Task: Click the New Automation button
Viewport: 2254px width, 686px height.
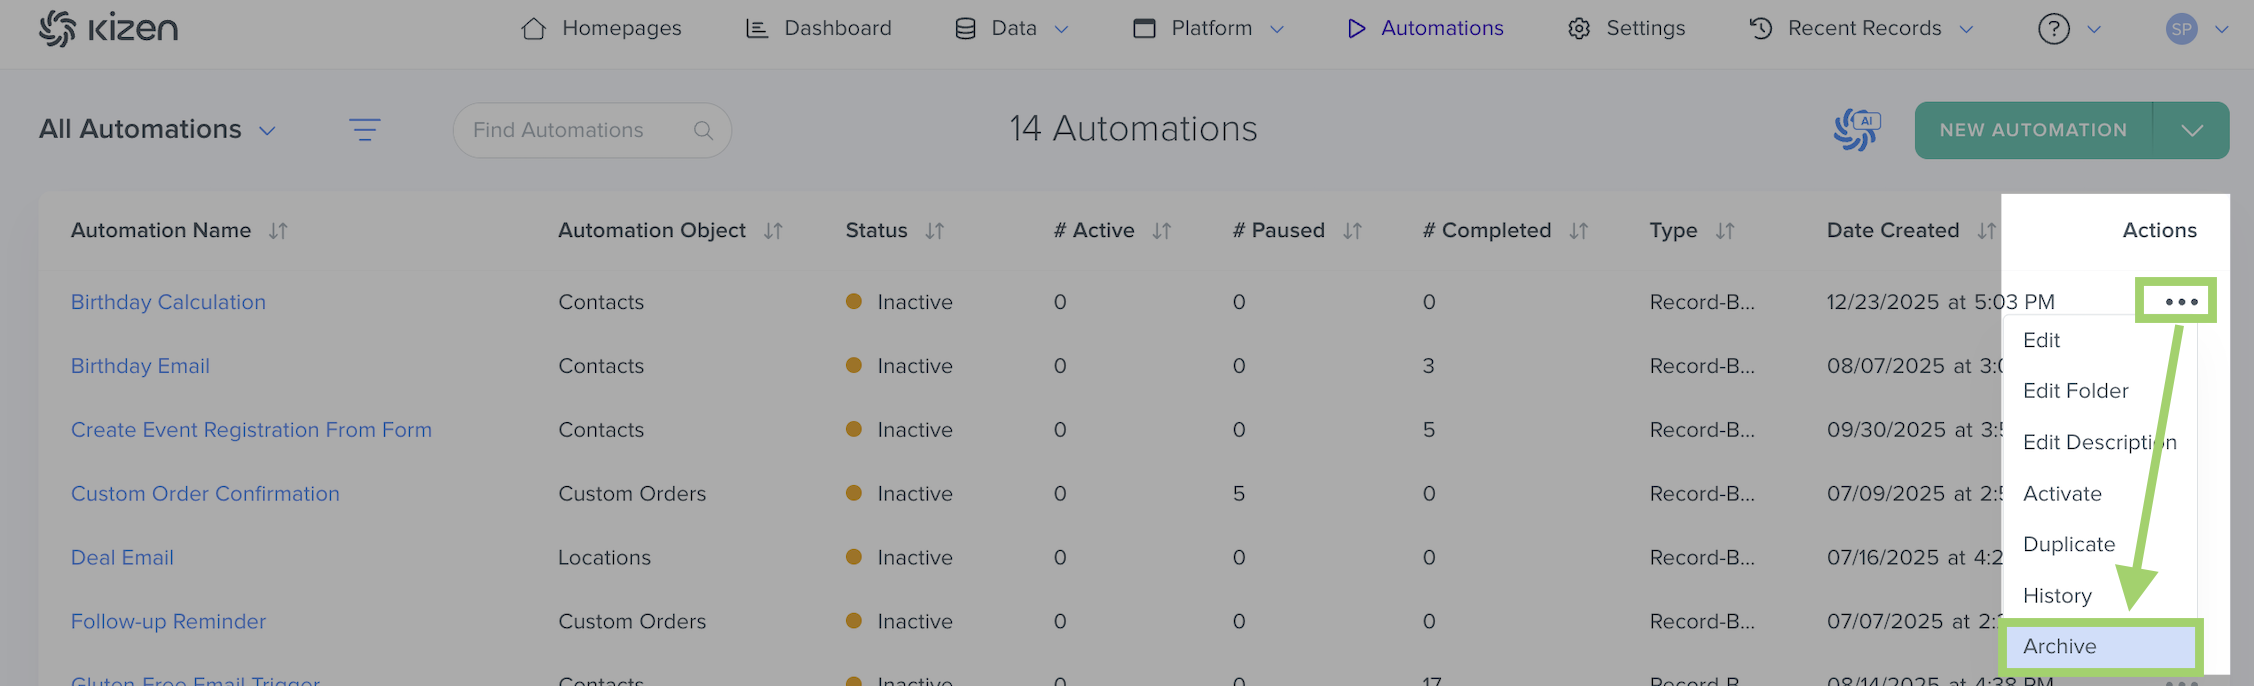Action: (x=2033, y=130)
